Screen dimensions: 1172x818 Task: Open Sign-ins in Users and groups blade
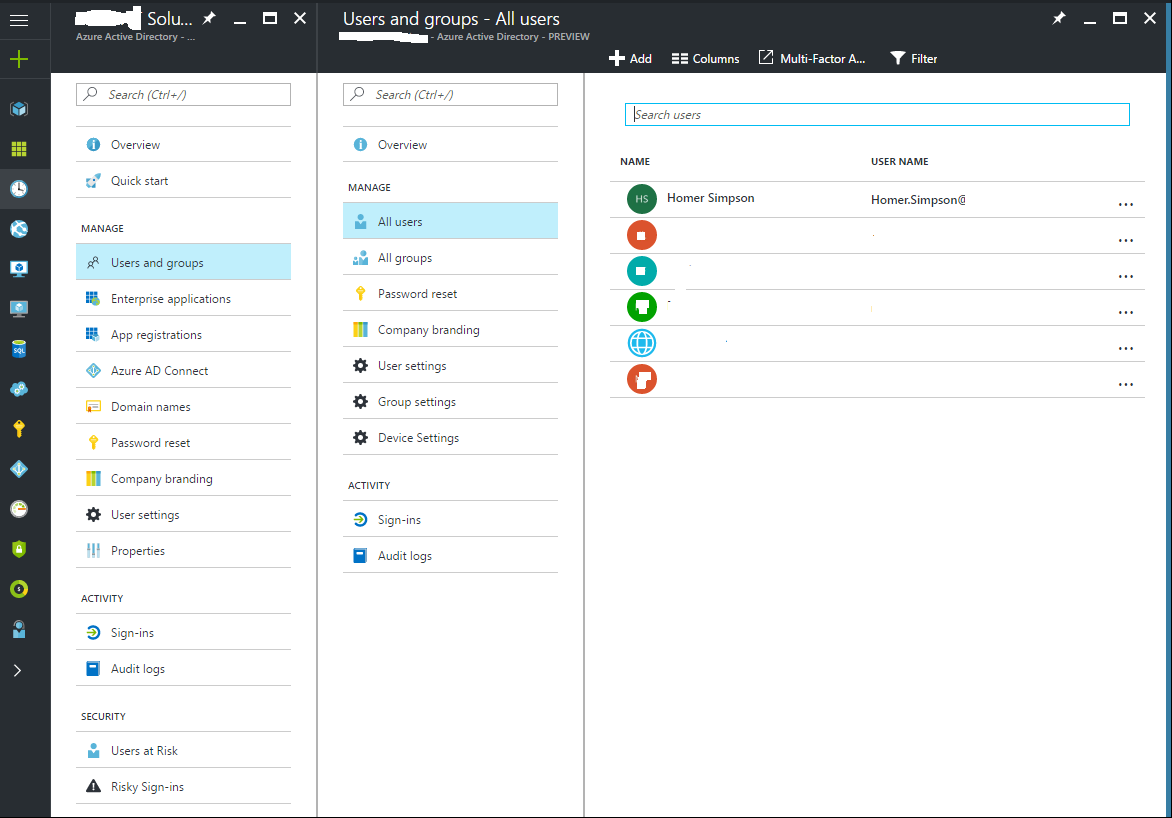(x=450, y=519)
